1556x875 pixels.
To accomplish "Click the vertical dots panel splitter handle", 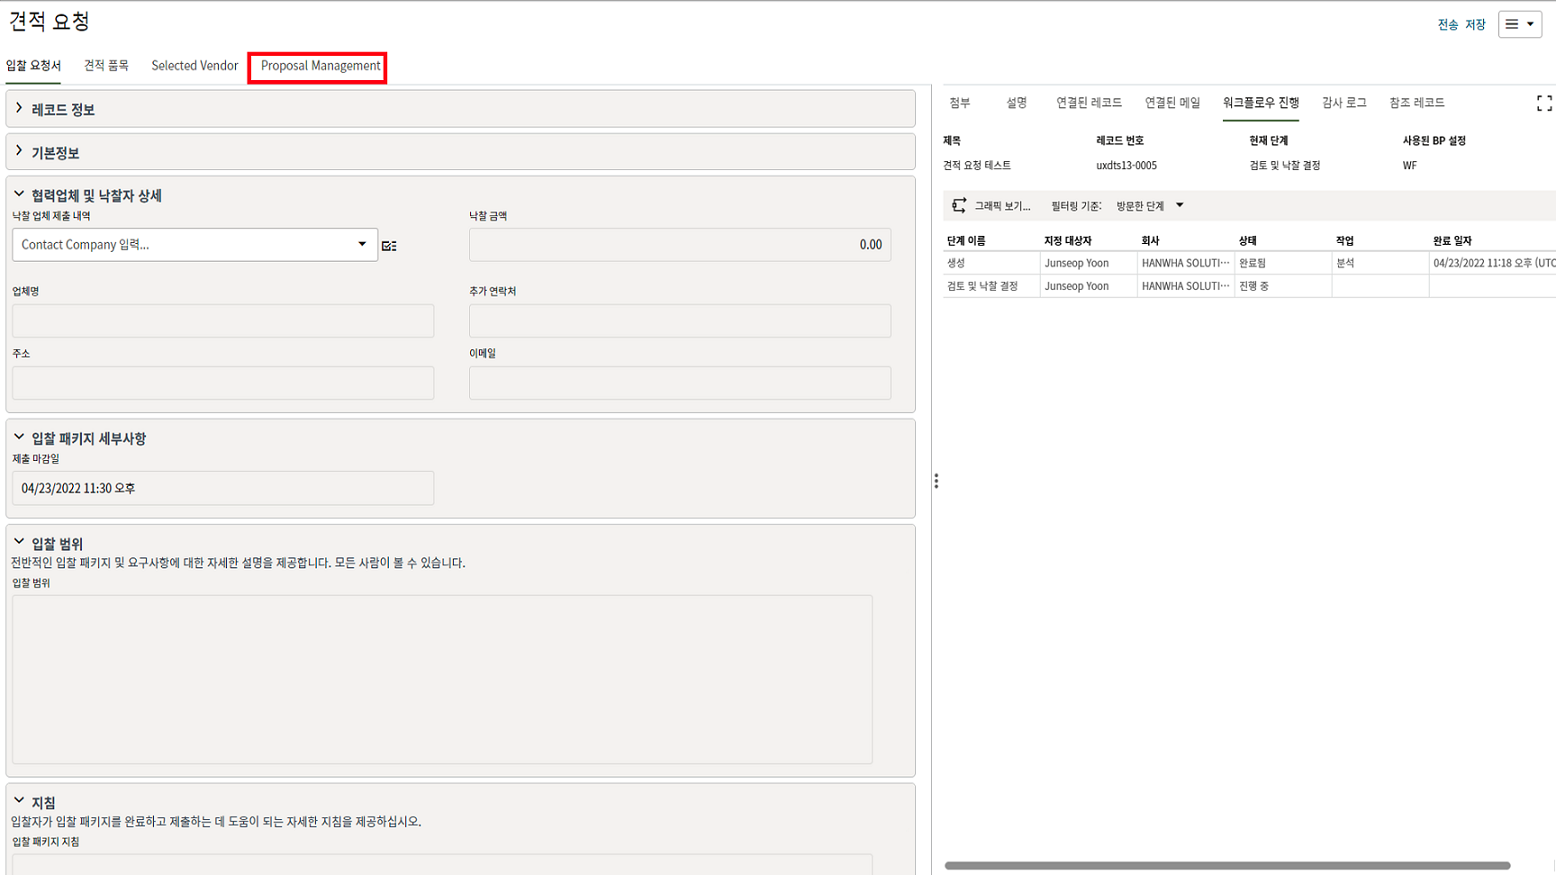I will click(936, 481).
